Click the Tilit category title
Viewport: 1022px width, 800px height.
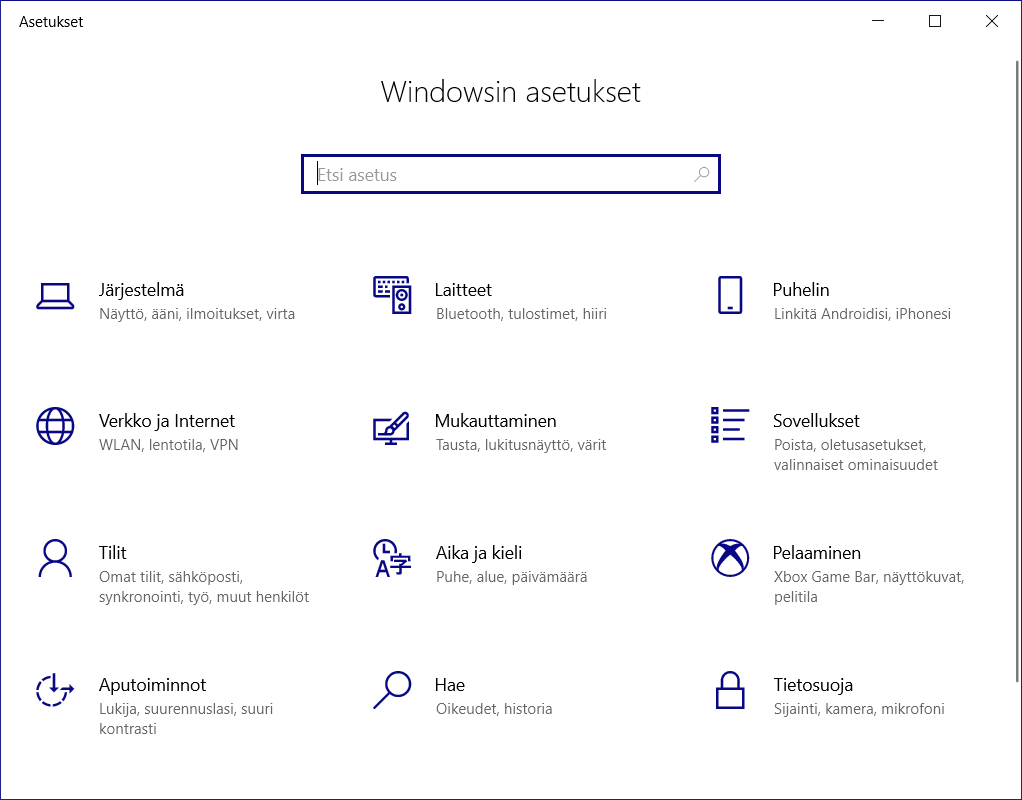(x=113, y=553)
